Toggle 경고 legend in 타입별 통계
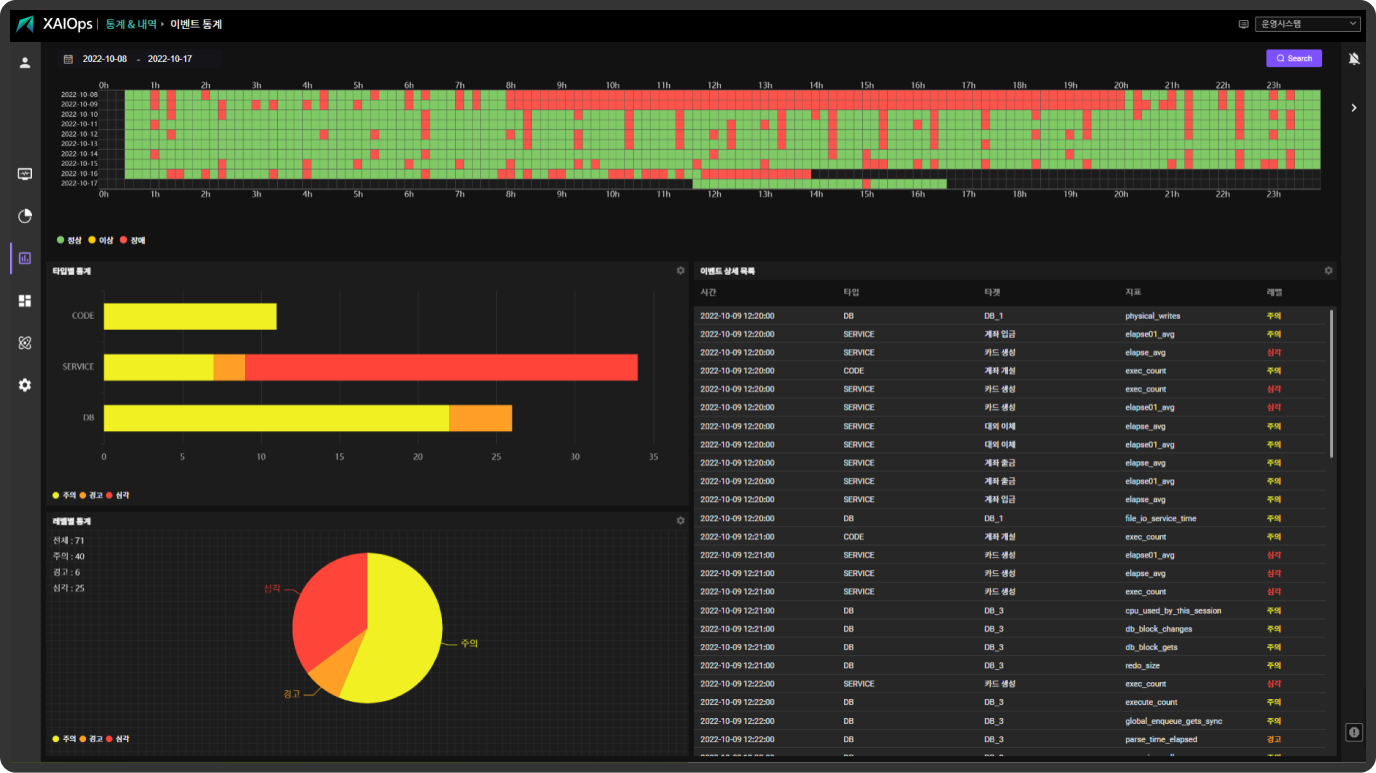1376x773 pixels. pyautogui.click(x=91, y=495)
